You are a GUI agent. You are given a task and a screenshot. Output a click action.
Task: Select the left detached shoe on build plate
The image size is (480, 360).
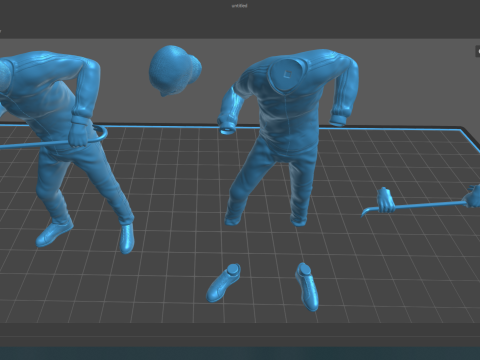pyautogui.click(x=223, y=283)
